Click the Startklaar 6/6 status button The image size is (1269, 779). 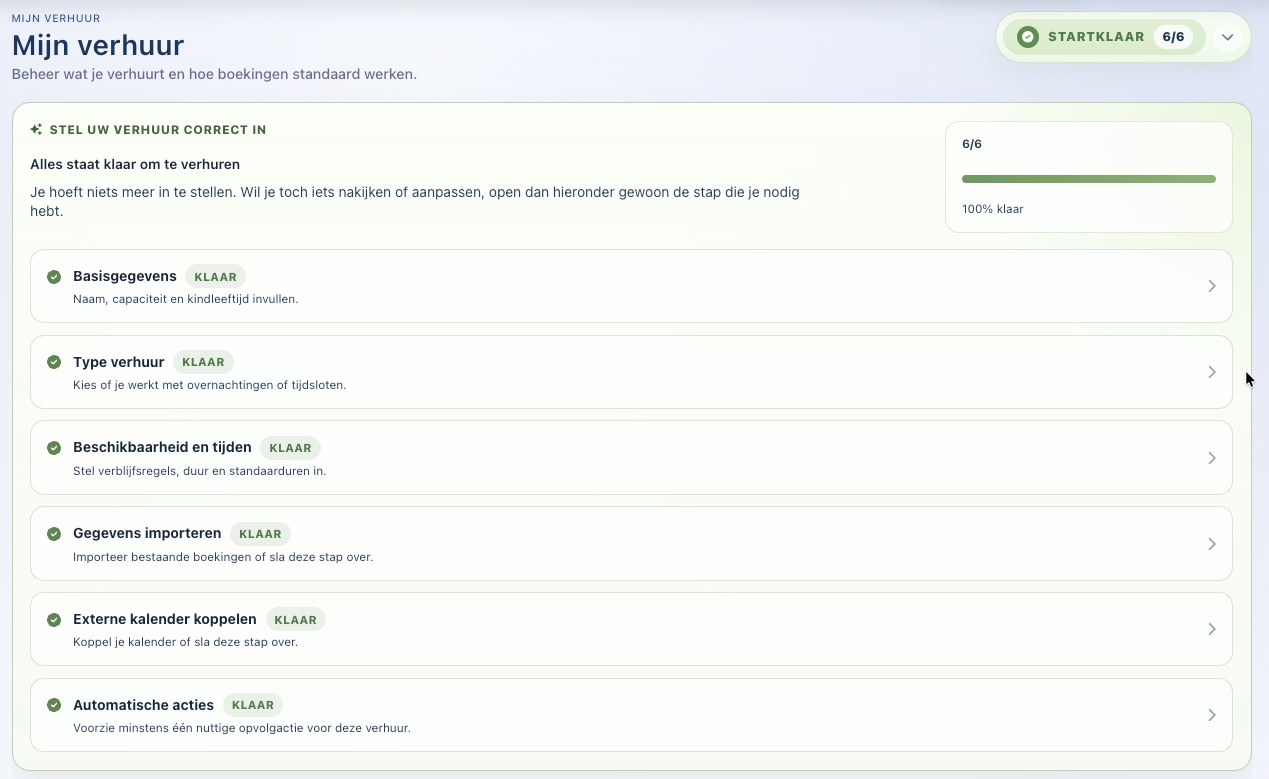(1104, 37)
